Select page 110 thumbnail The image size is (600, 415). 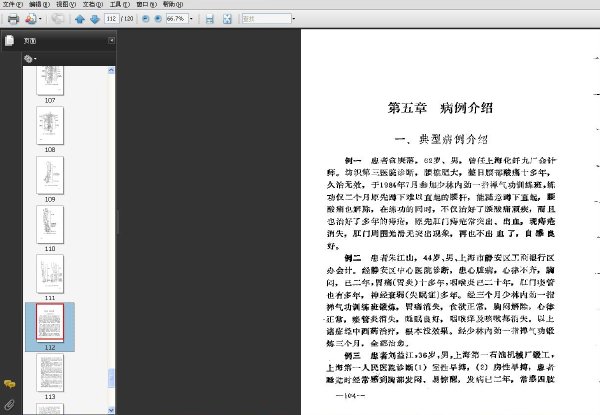(x=50, y=225)
